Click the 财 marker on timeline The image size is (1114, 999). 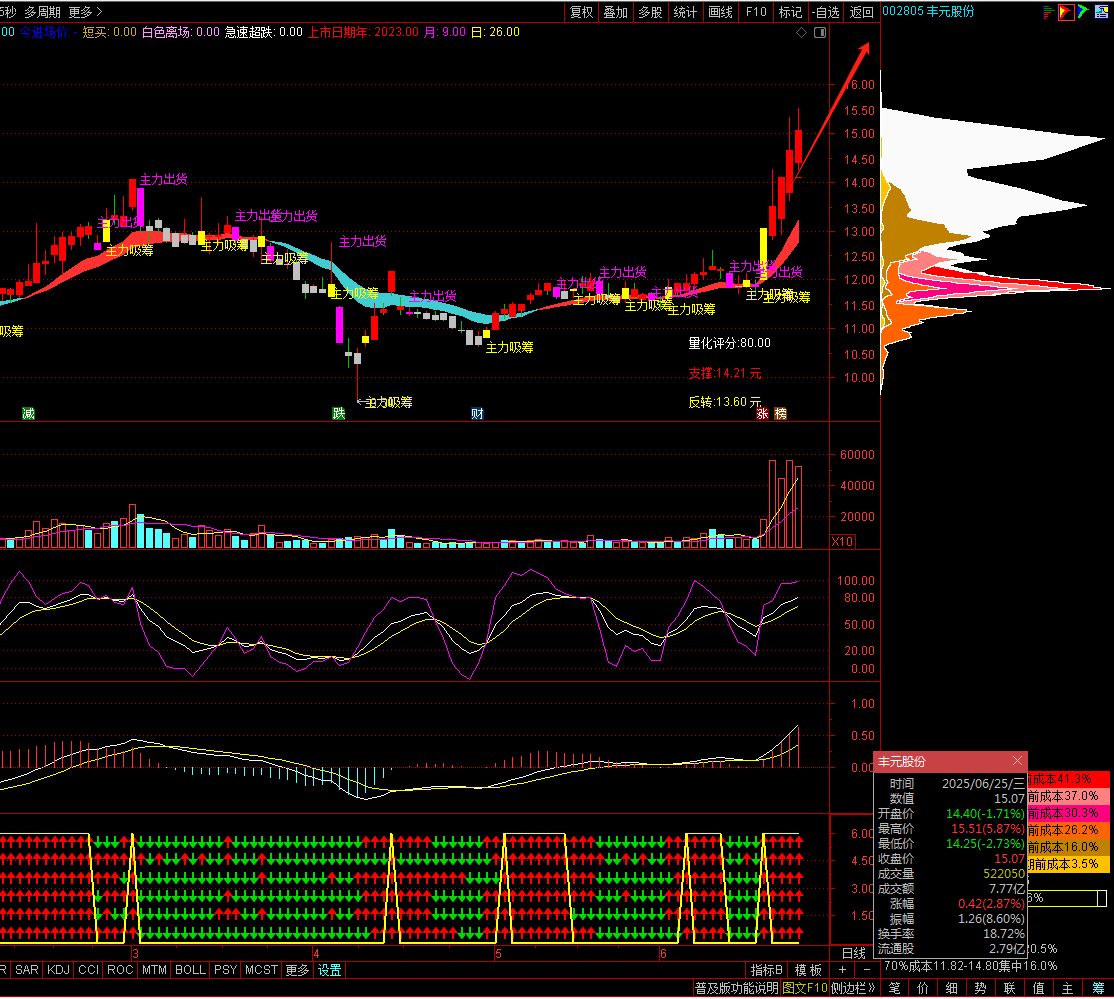coord(477,414)
